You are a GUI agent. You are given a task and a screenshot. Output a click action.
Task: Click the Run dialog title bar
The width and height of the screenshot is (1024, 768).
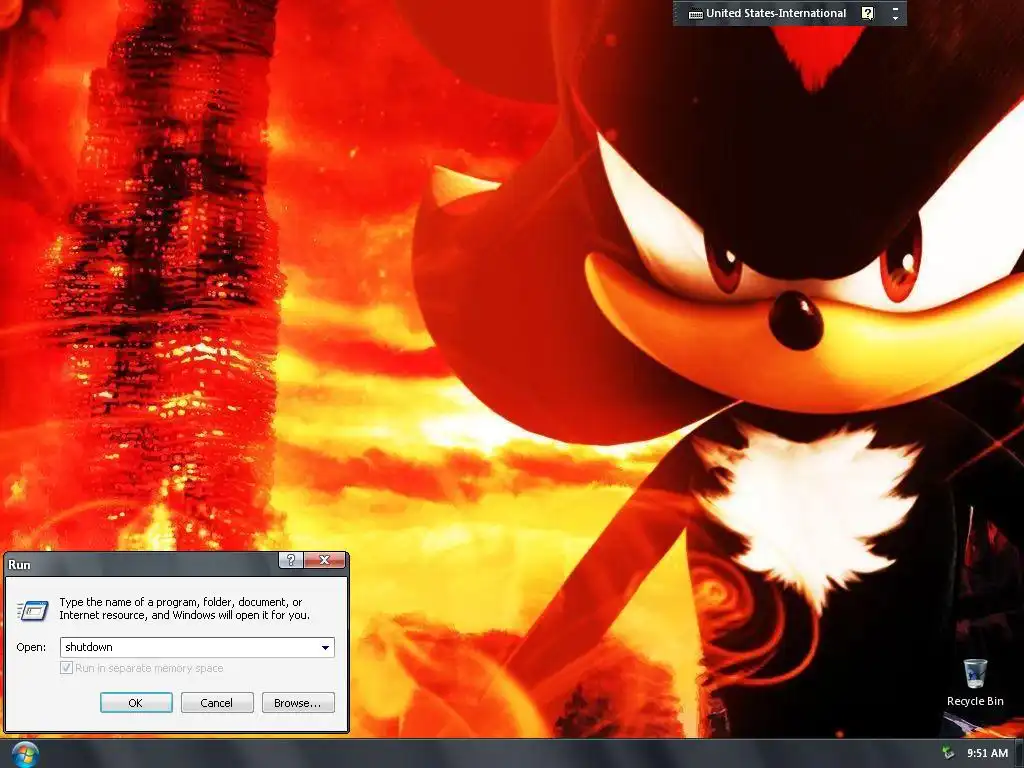coord(140,564)
